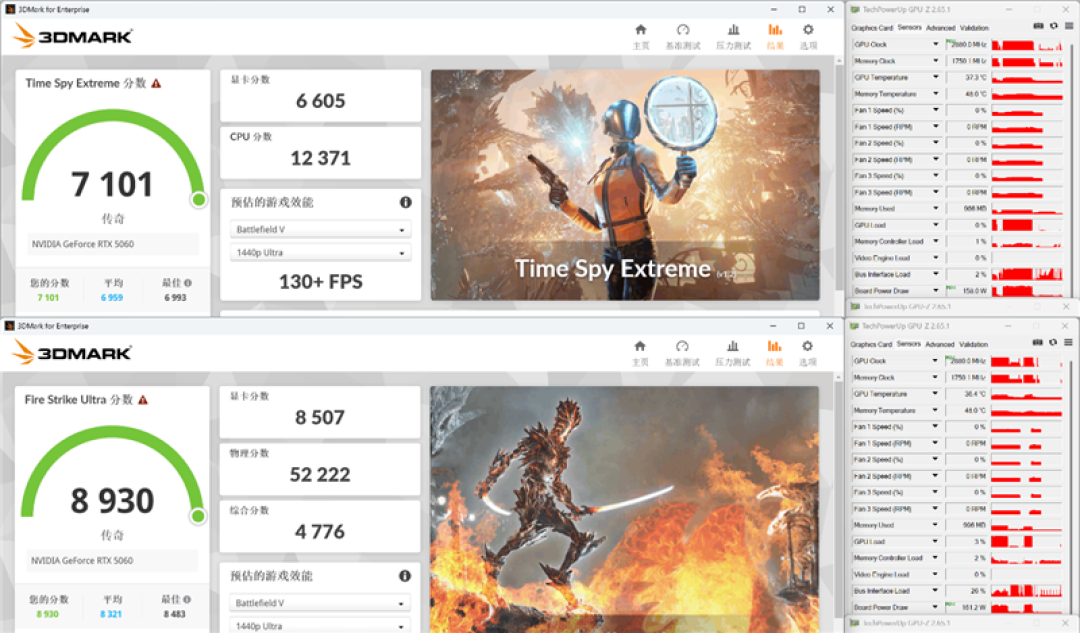Screen dimensions: 1080x633
Task: Expand Board Power Draw dropdown reading 158.0 W
Action: [935, 291]
